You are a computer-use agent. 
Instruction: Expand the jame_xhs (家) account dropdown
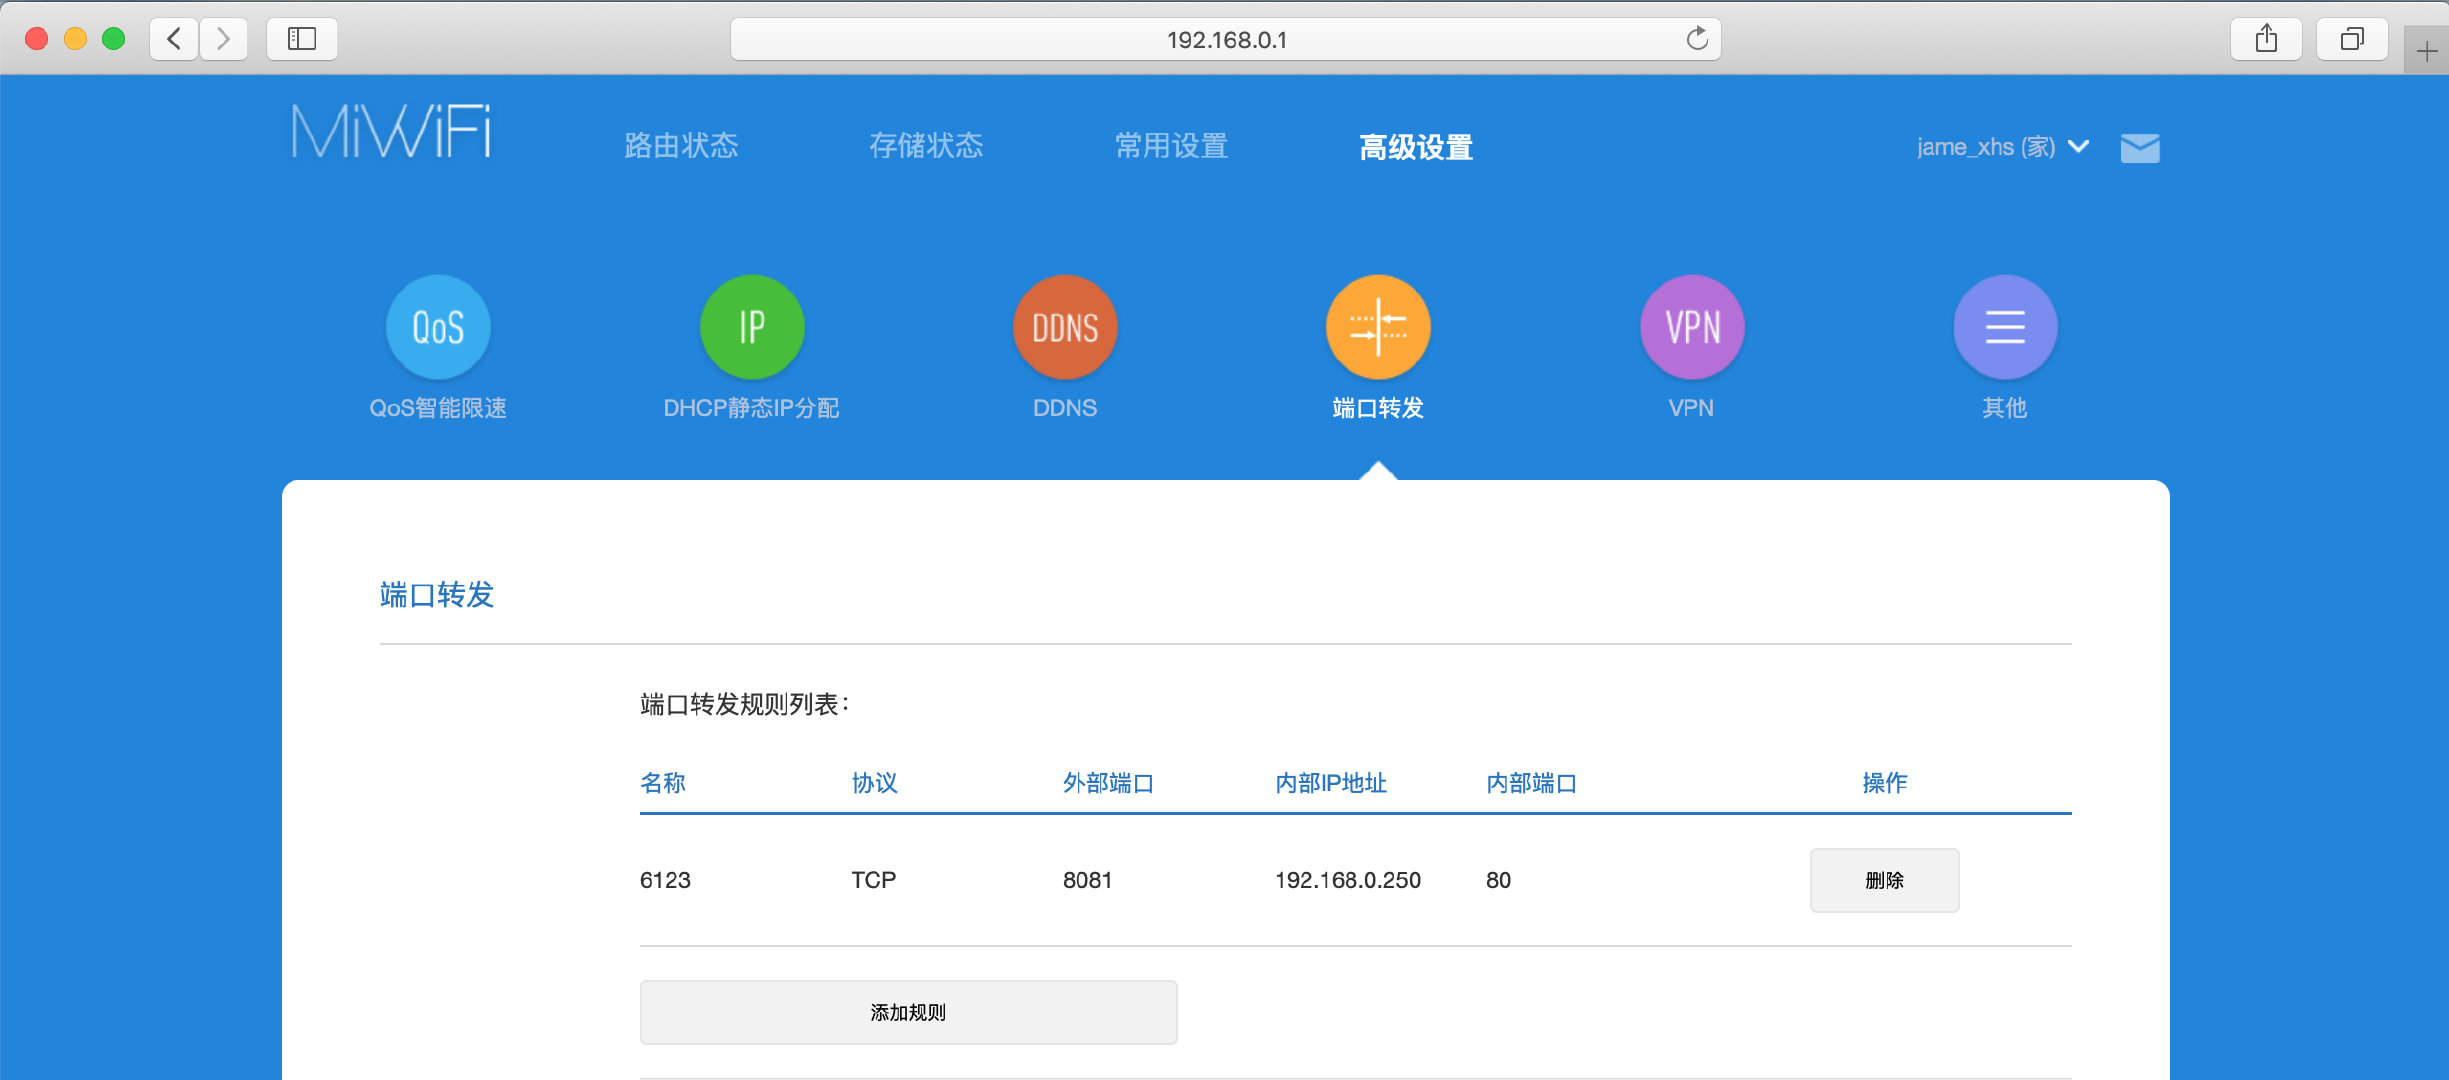2003,147
